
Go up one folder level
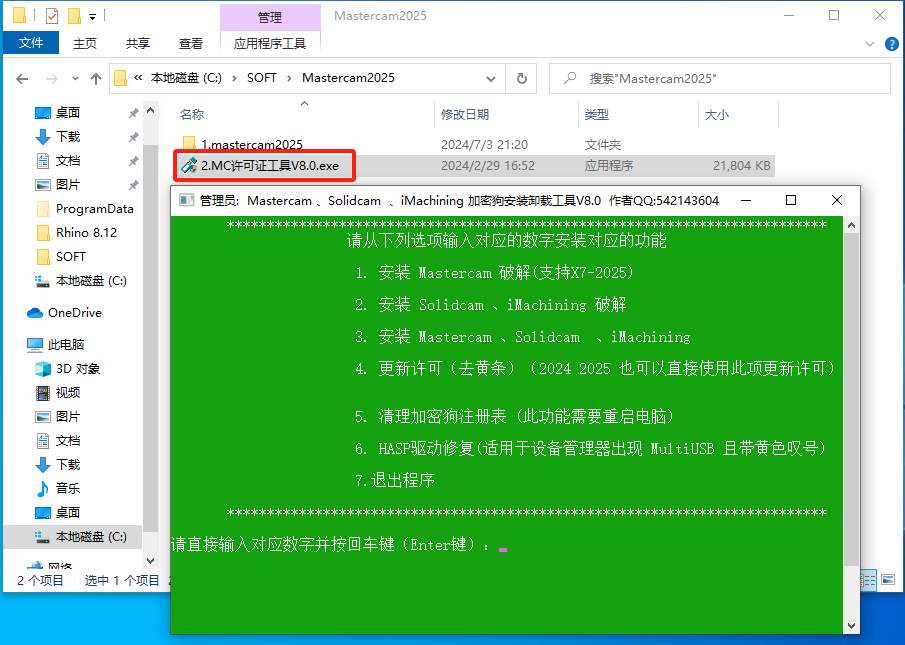(x=96, y=78)
